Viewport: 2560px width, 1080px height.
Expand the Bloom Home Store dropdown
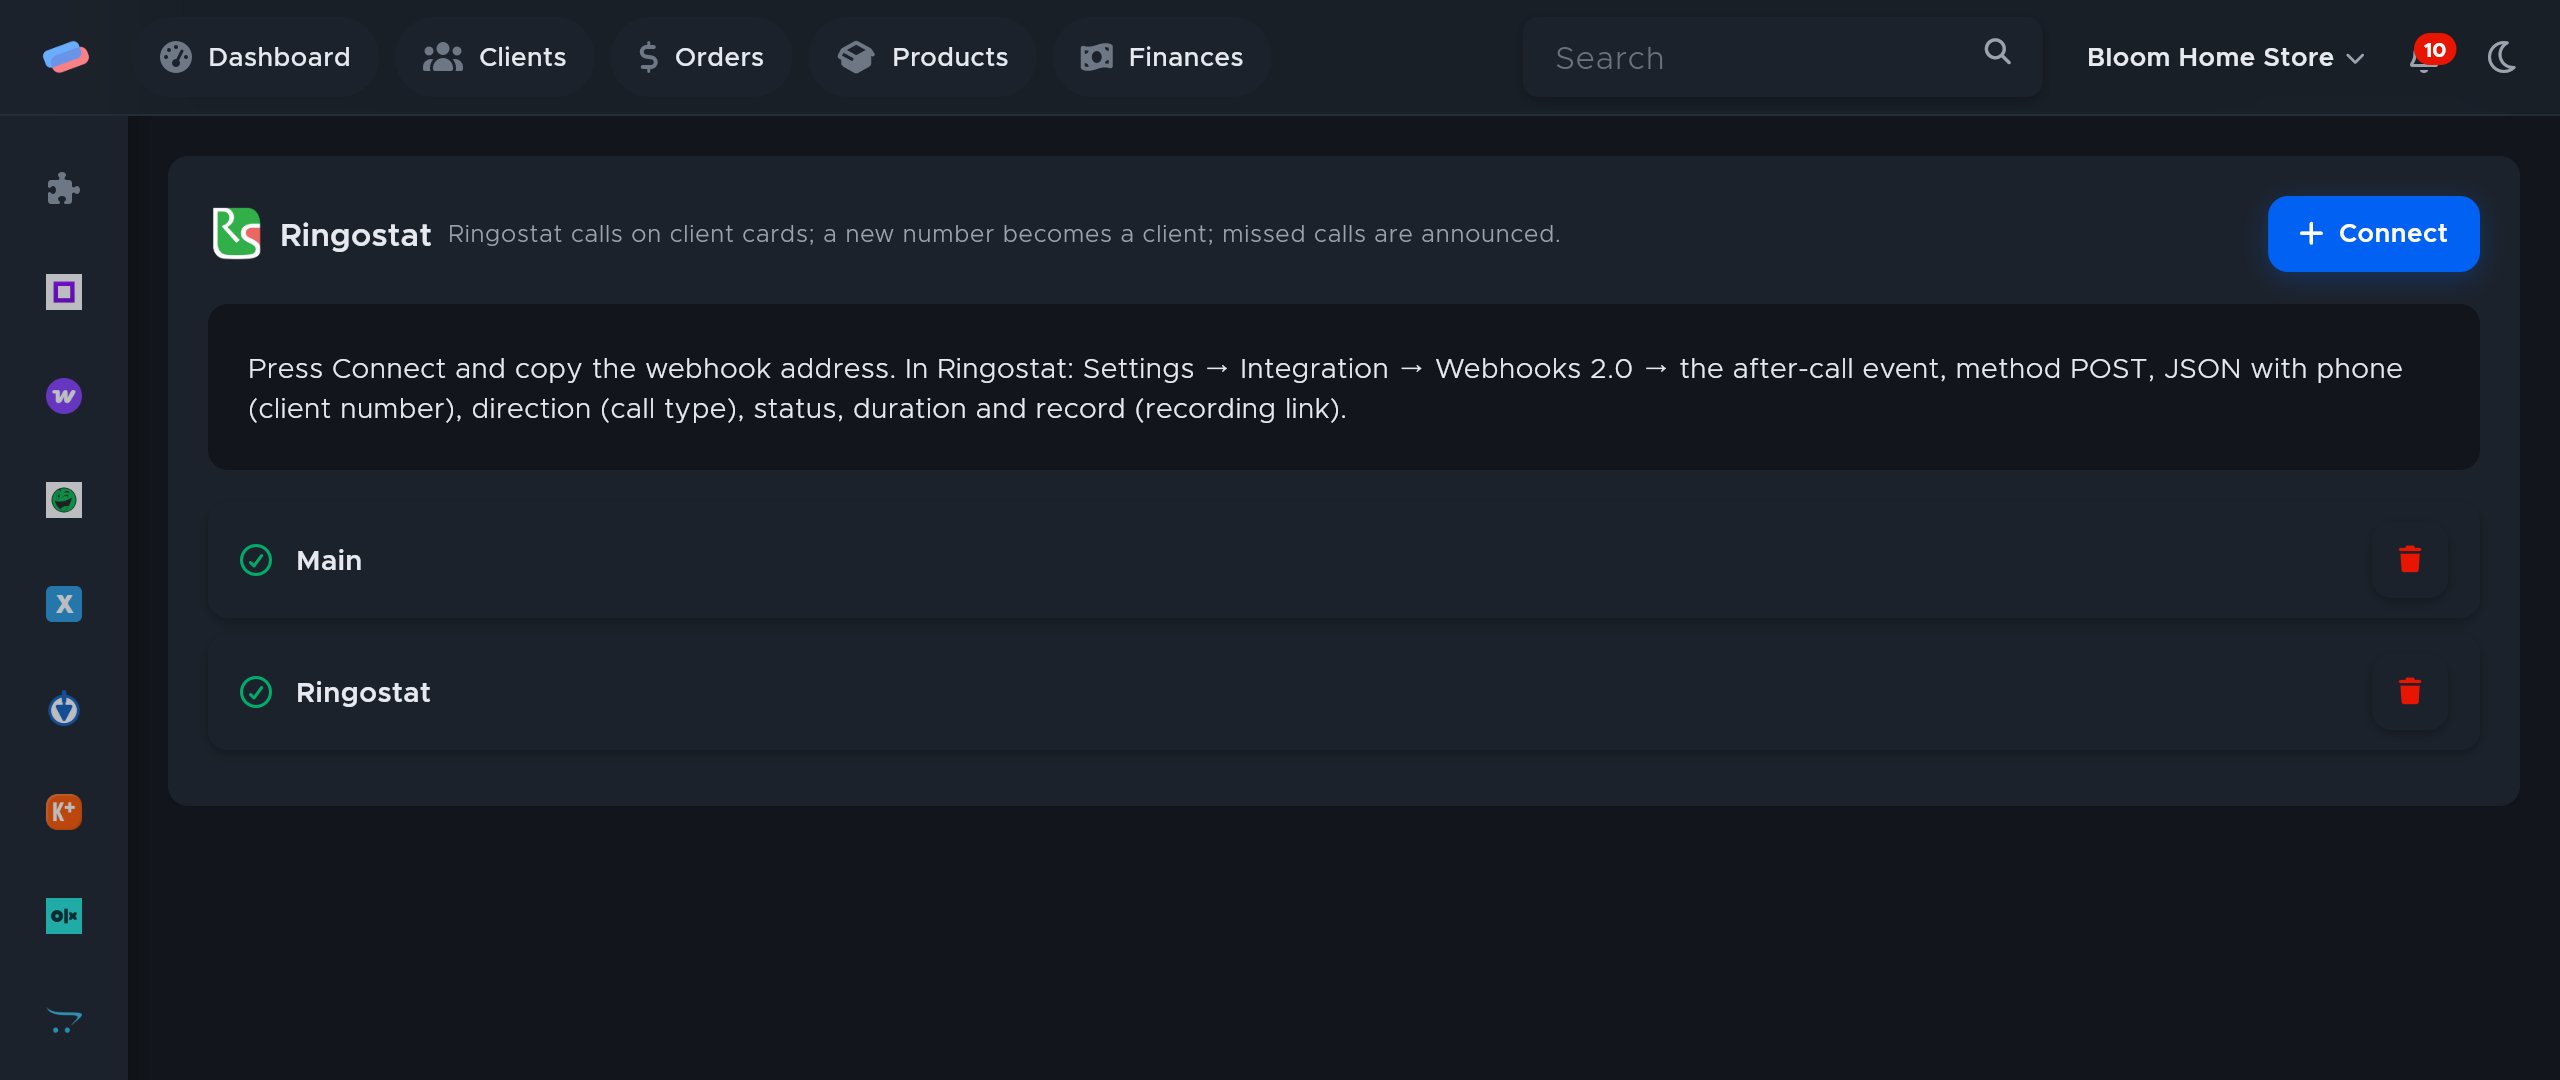[2225, 57]
